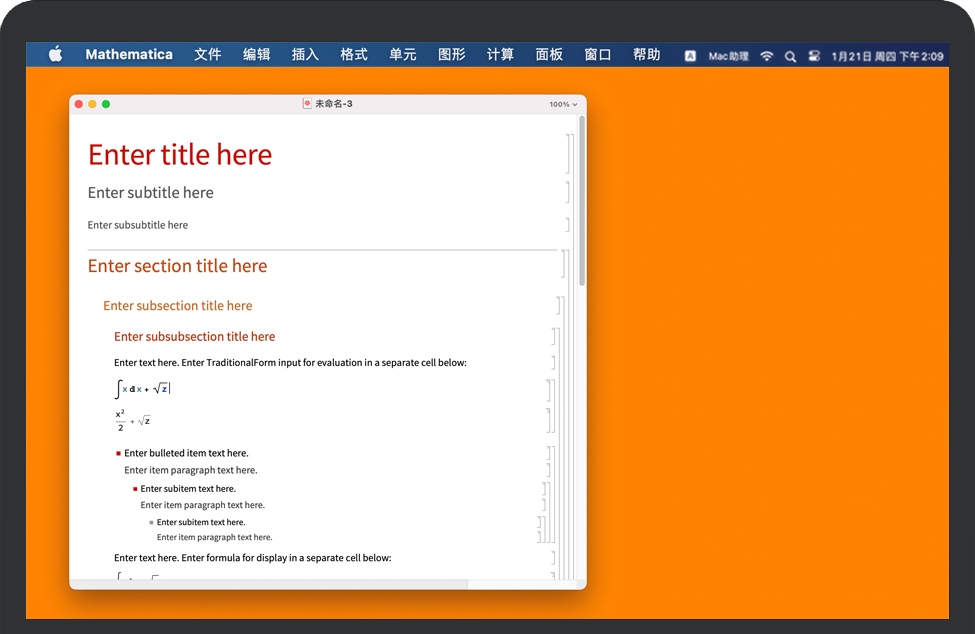The width and height of the screenshot is (975, 634).
Task: Open the 格式 menu
Action: point(354,55)
